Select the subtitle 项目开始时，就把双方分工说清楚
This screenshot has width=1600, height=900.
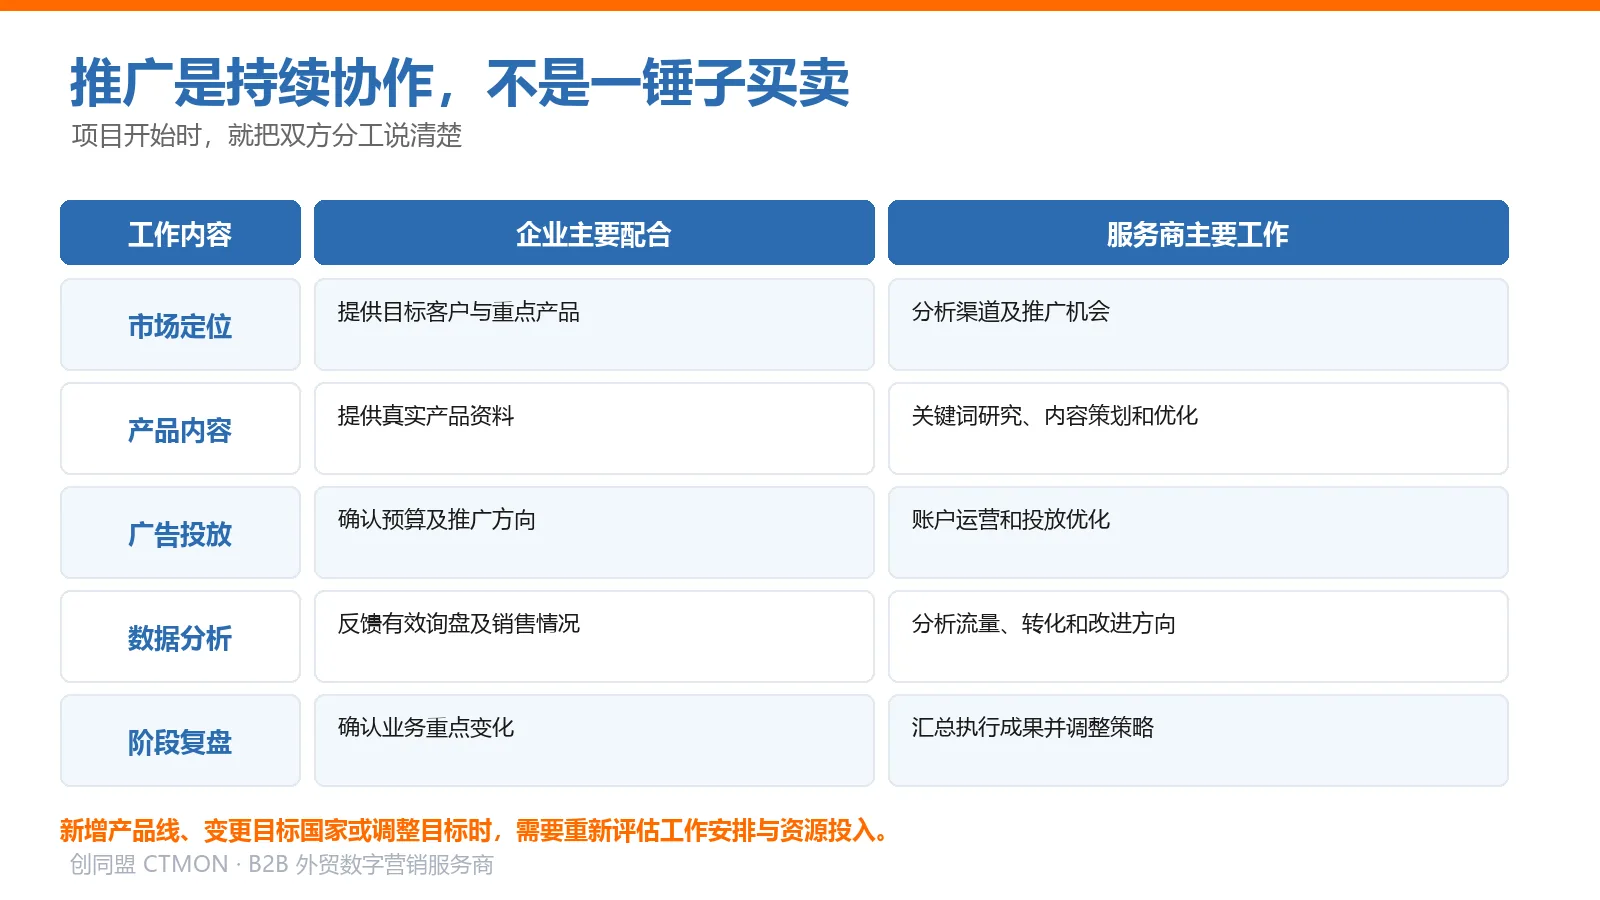[x=267, y=135]
